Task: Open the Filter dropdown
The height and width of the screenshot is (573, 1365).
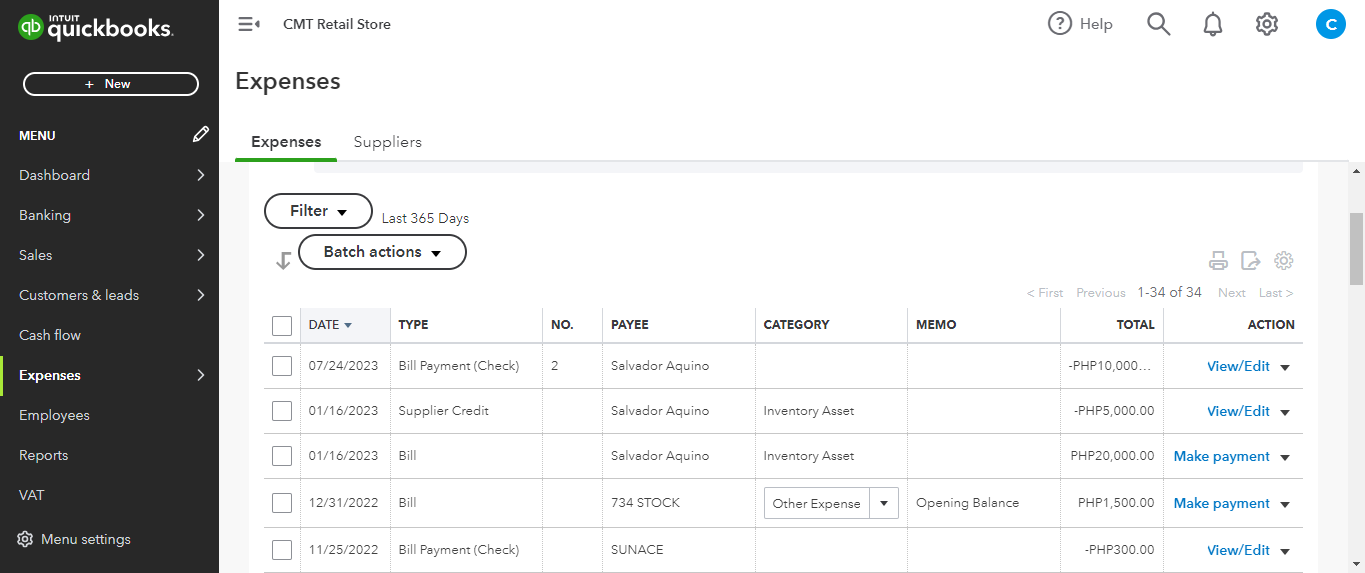Action: [318, 211]
